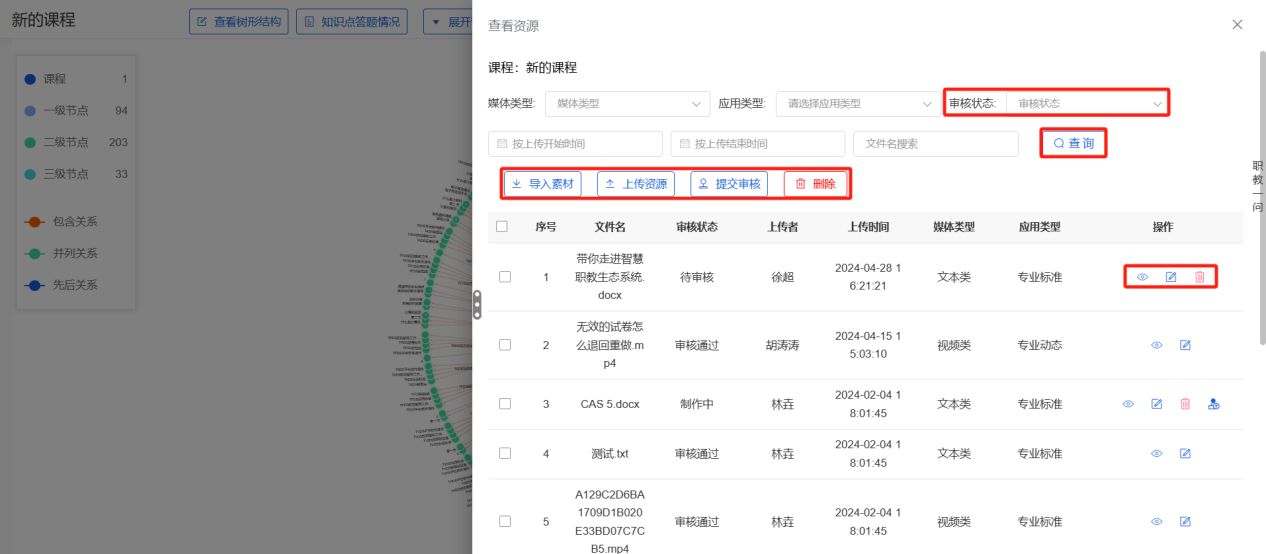
Task: Click 查看树形结构 button in background page
Action: pyautogui.click(x=240, y=21)
